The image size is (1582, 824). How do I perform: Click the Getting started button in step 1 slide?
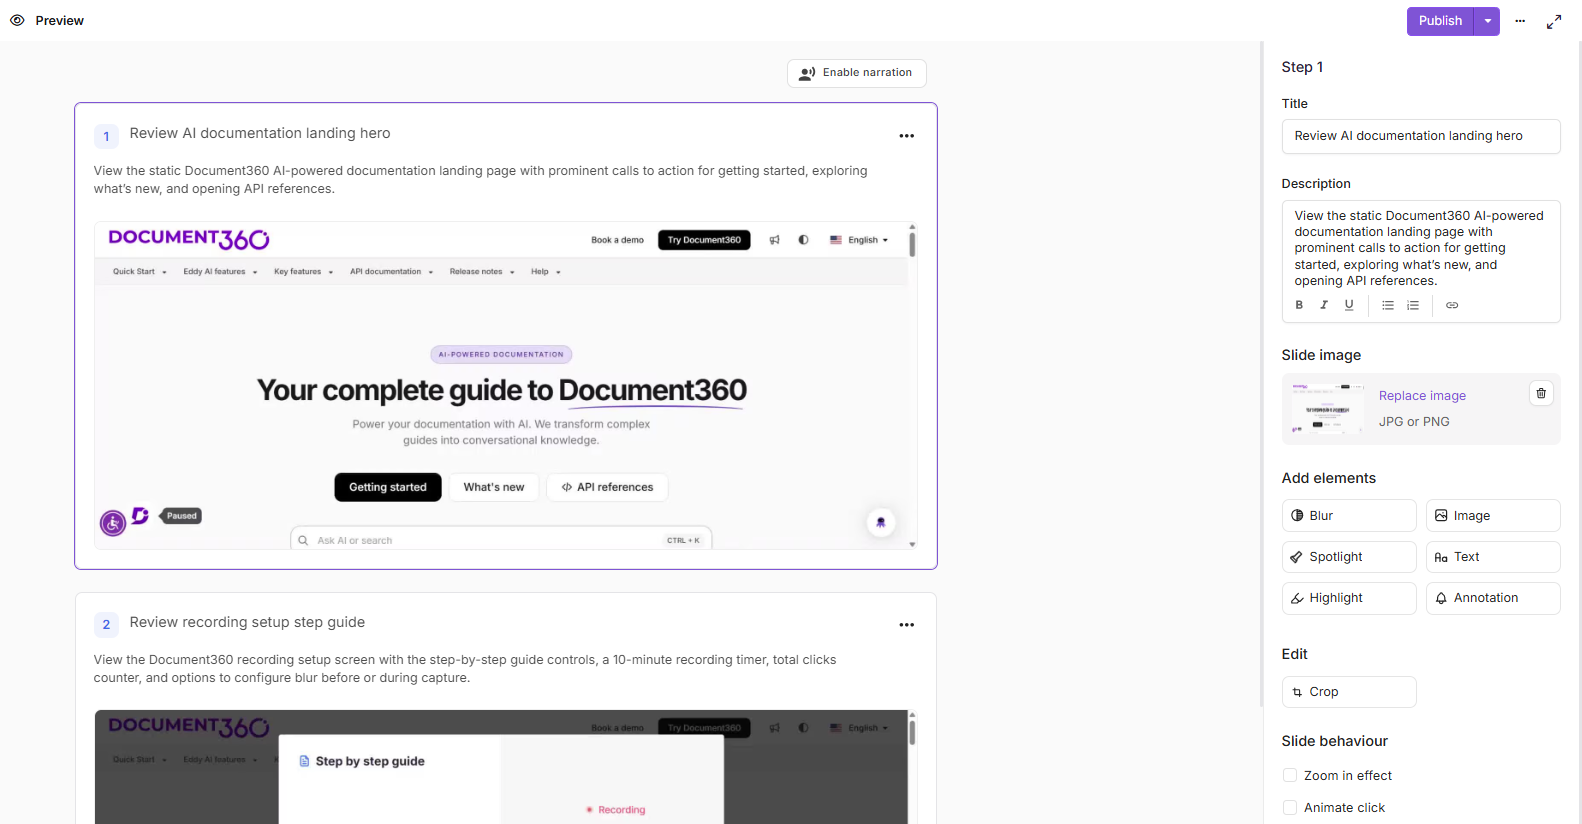[x=388, y=487]
